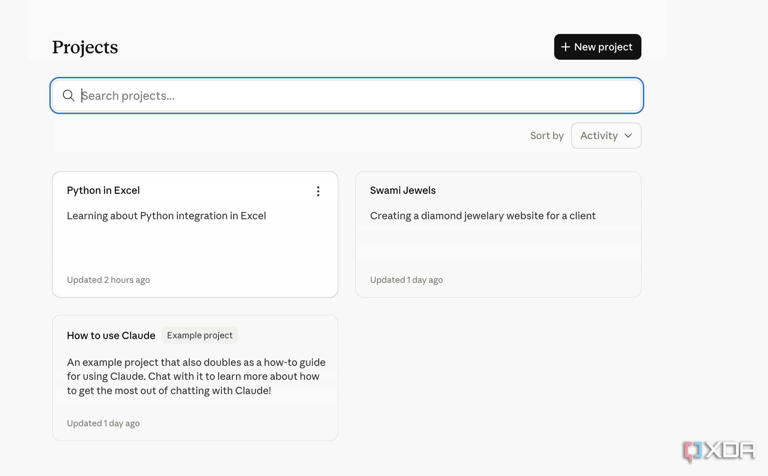
Task: Open the three-dot menu on Python in Excel
Action: [318, 191]
